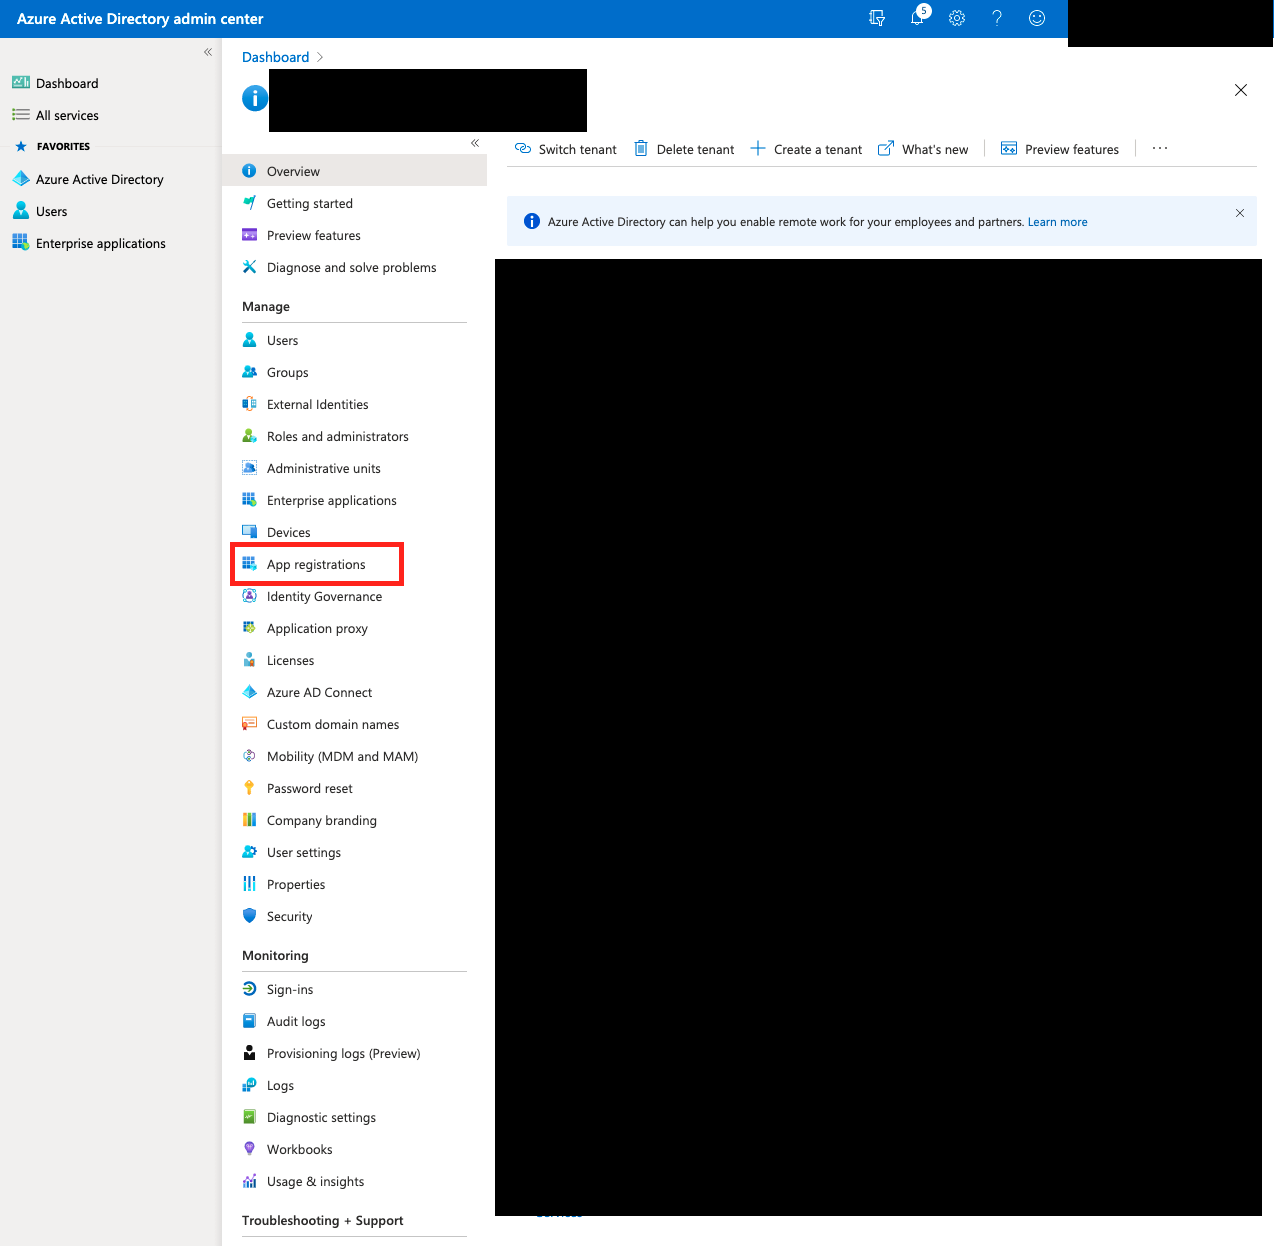This screenshot has height=1246, width=1274.
Task: Select the Password reset key icon
Action: 249,788
